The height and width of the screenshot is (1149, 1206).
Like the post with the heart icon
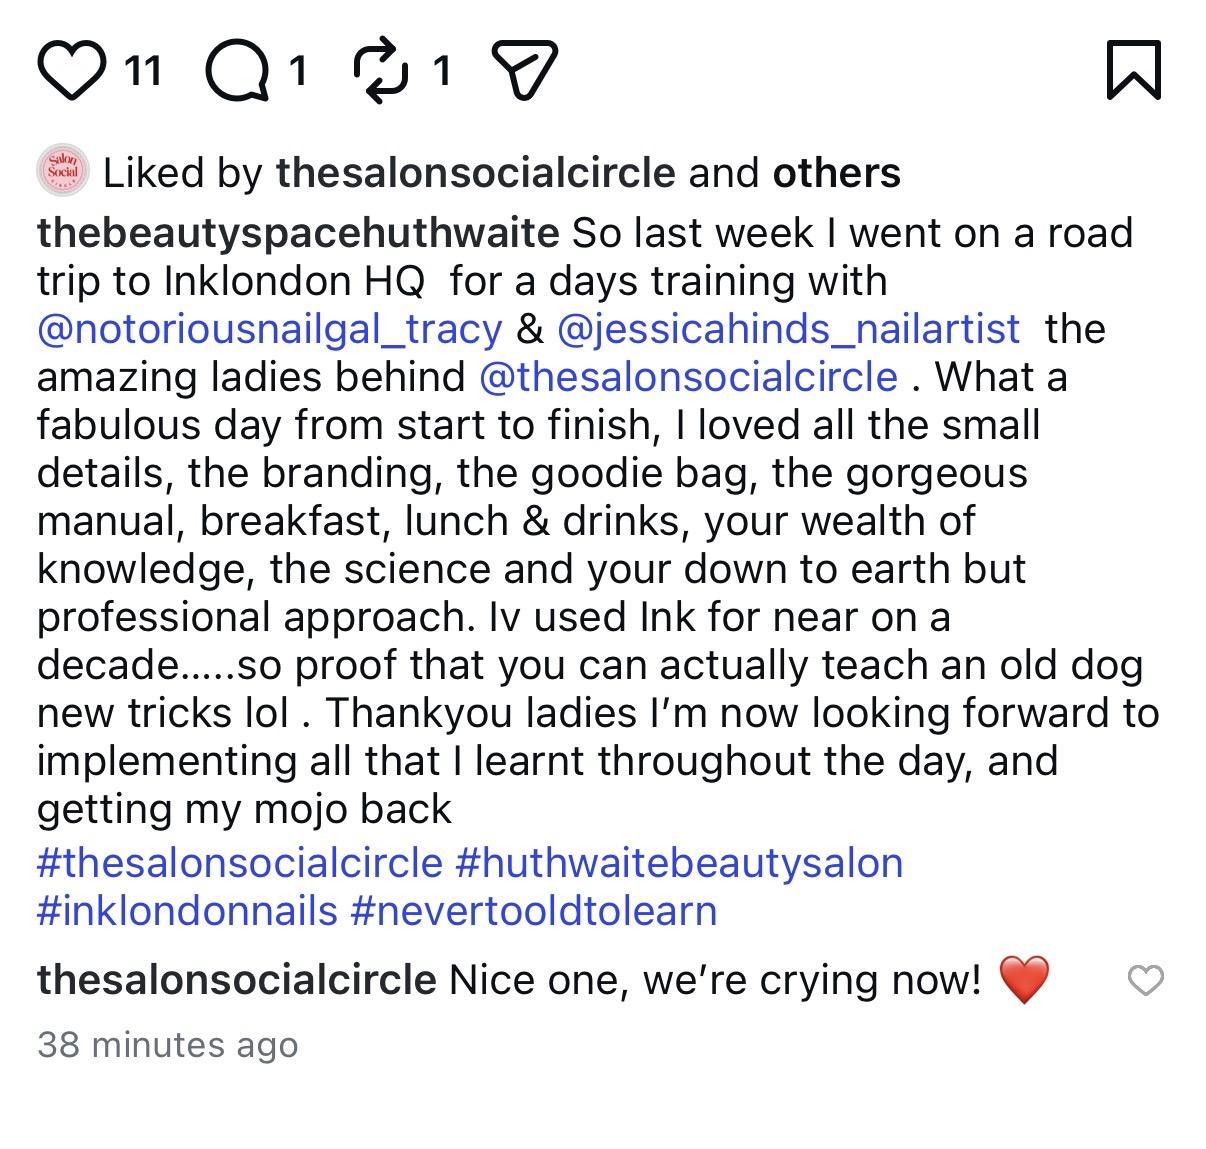pos(72,71)
